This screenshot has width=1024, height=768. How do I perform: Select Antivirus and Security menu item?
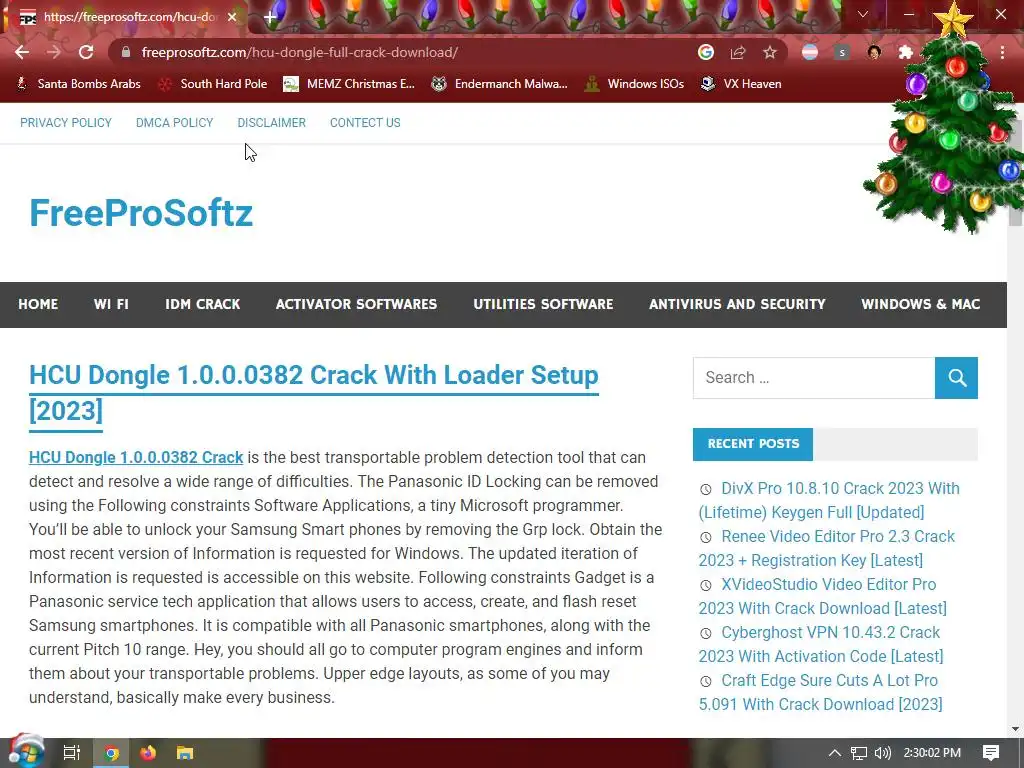click(737, 304)
